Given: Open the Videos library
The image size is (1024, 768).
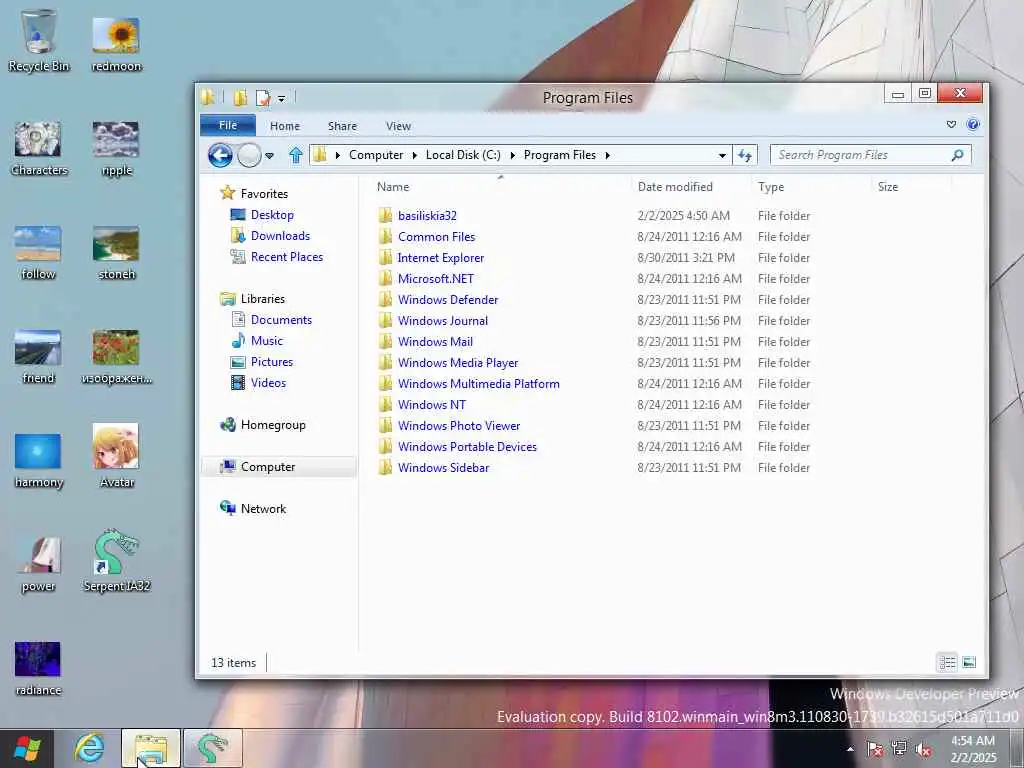Looking at the screenshot, I should tap(268, 383).
